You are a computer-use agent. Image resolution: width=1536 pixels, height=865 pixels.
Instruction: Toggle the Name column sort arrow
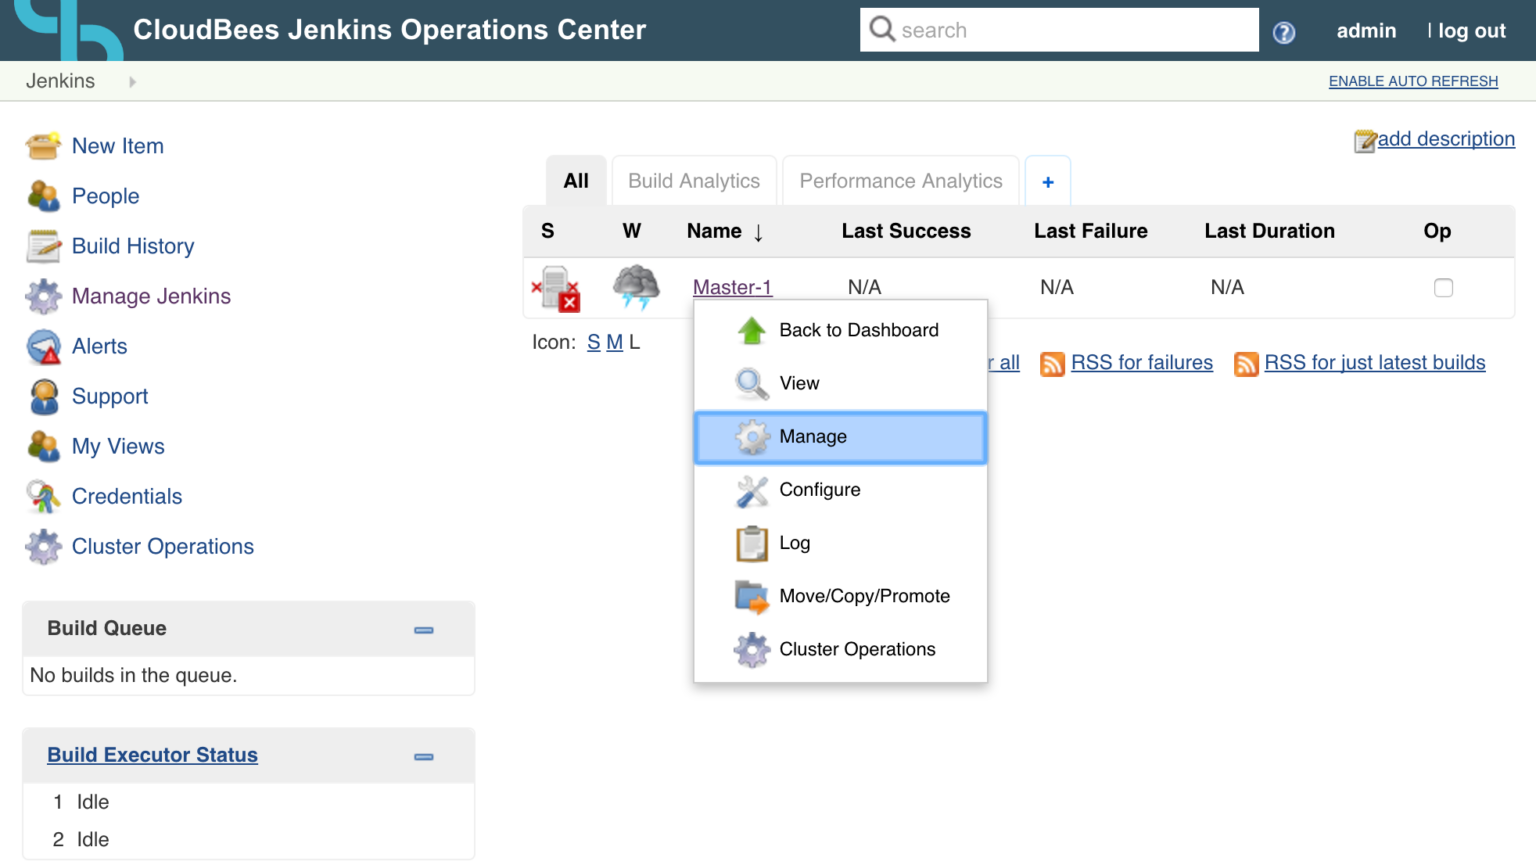tap(758, 231)
